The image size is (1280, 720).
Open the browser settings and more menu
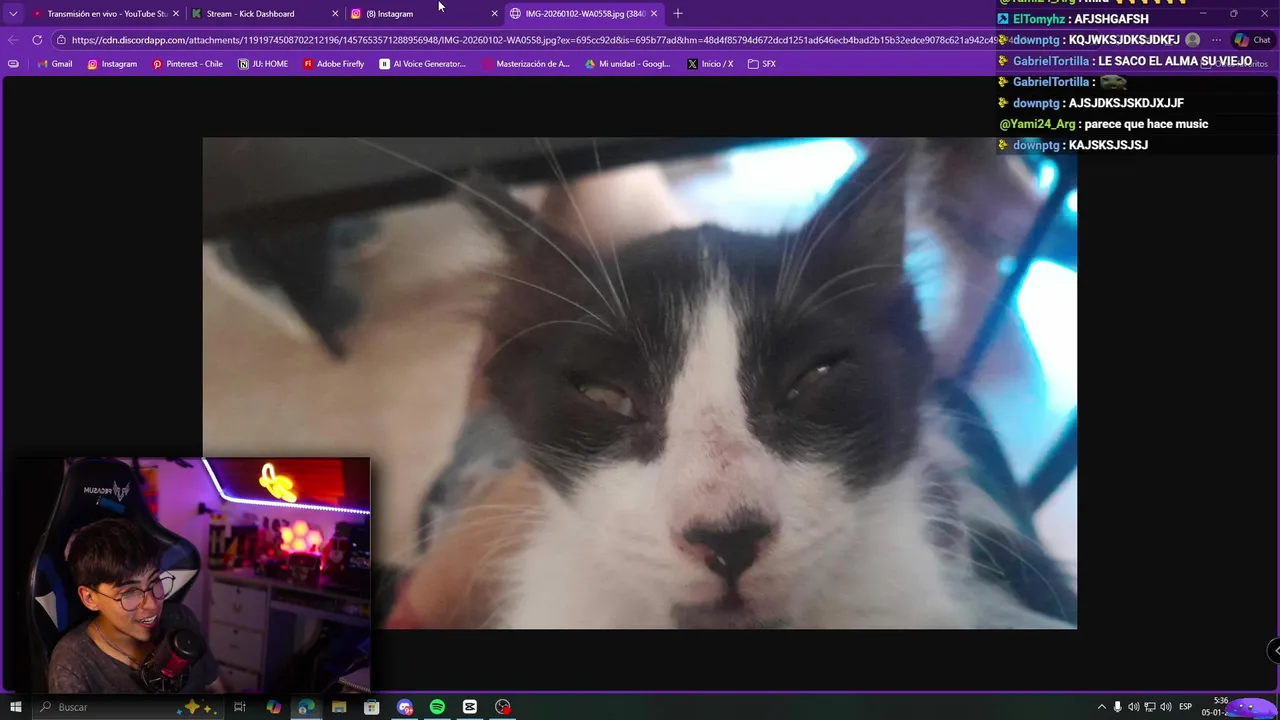pyautogui.click(x=1216, y=40)
